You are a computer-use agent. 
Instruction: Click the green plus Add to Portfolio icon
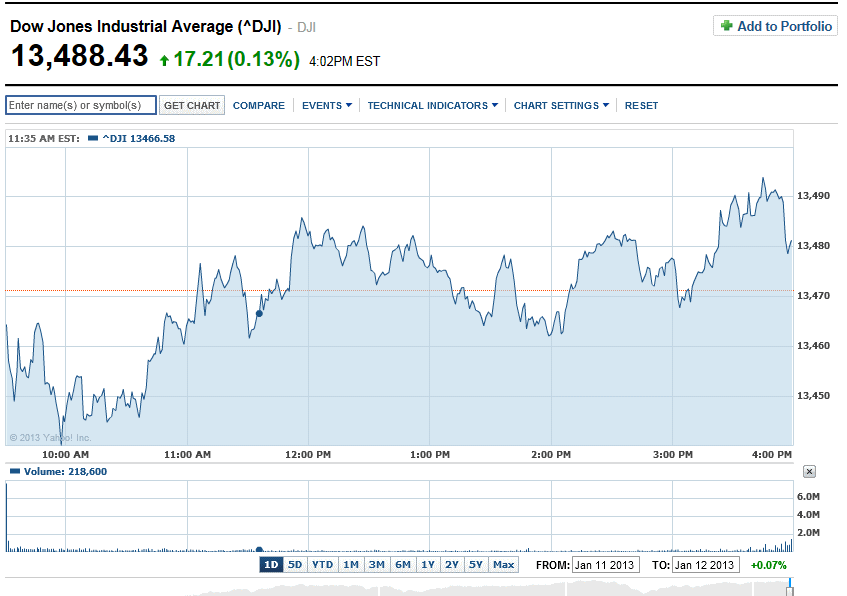tap(726, 26)
